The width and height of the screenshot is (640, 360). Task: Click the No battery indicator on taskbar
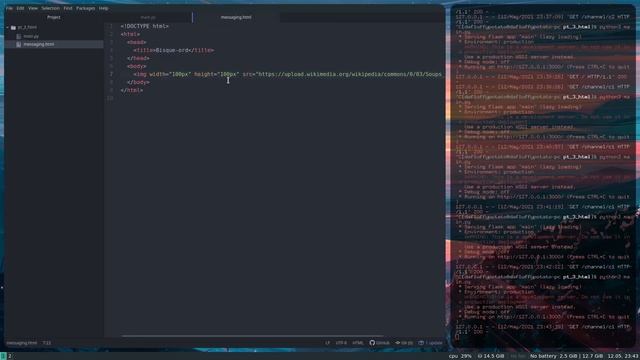543,356
